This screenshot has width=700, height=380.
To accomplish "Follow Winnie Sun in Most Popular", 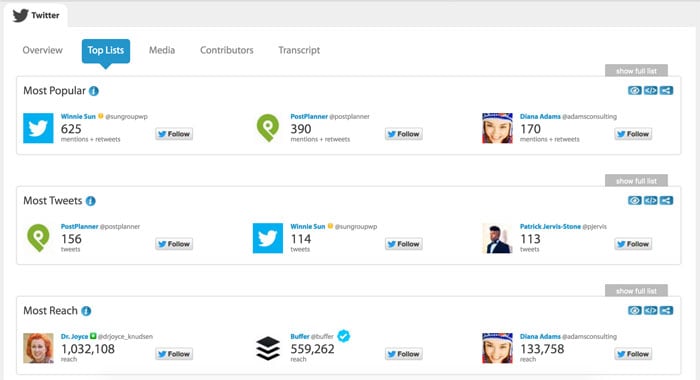I will pyautogui.click(x=174, y=134).
